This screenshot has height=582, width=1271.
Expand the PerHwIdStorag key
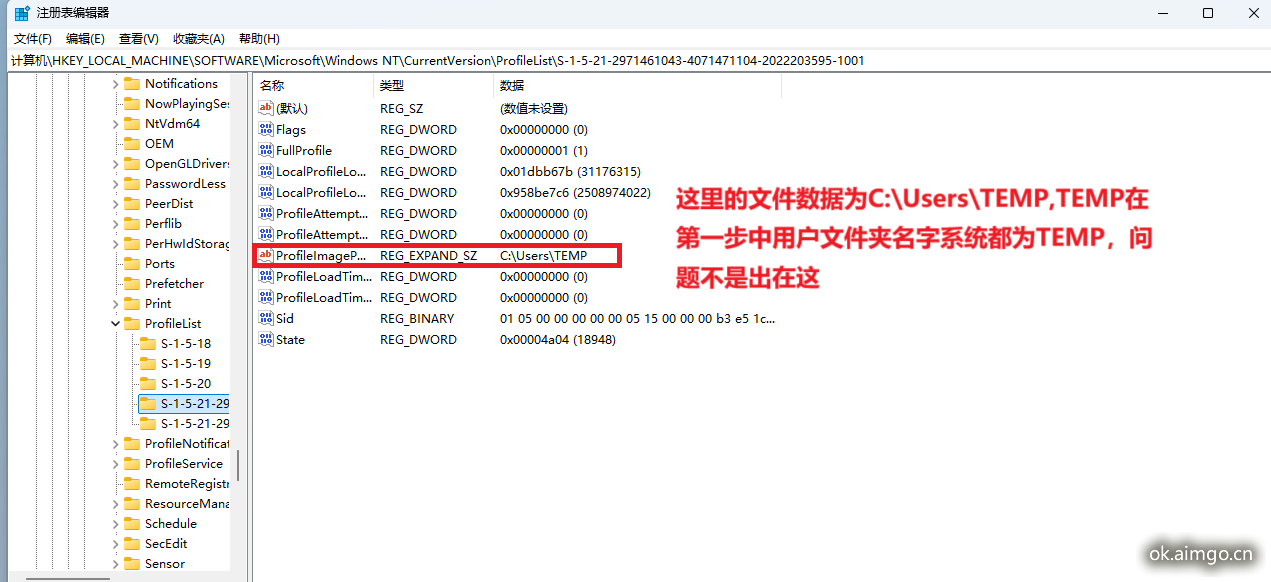pyautogui.click(x=115, y=244)
